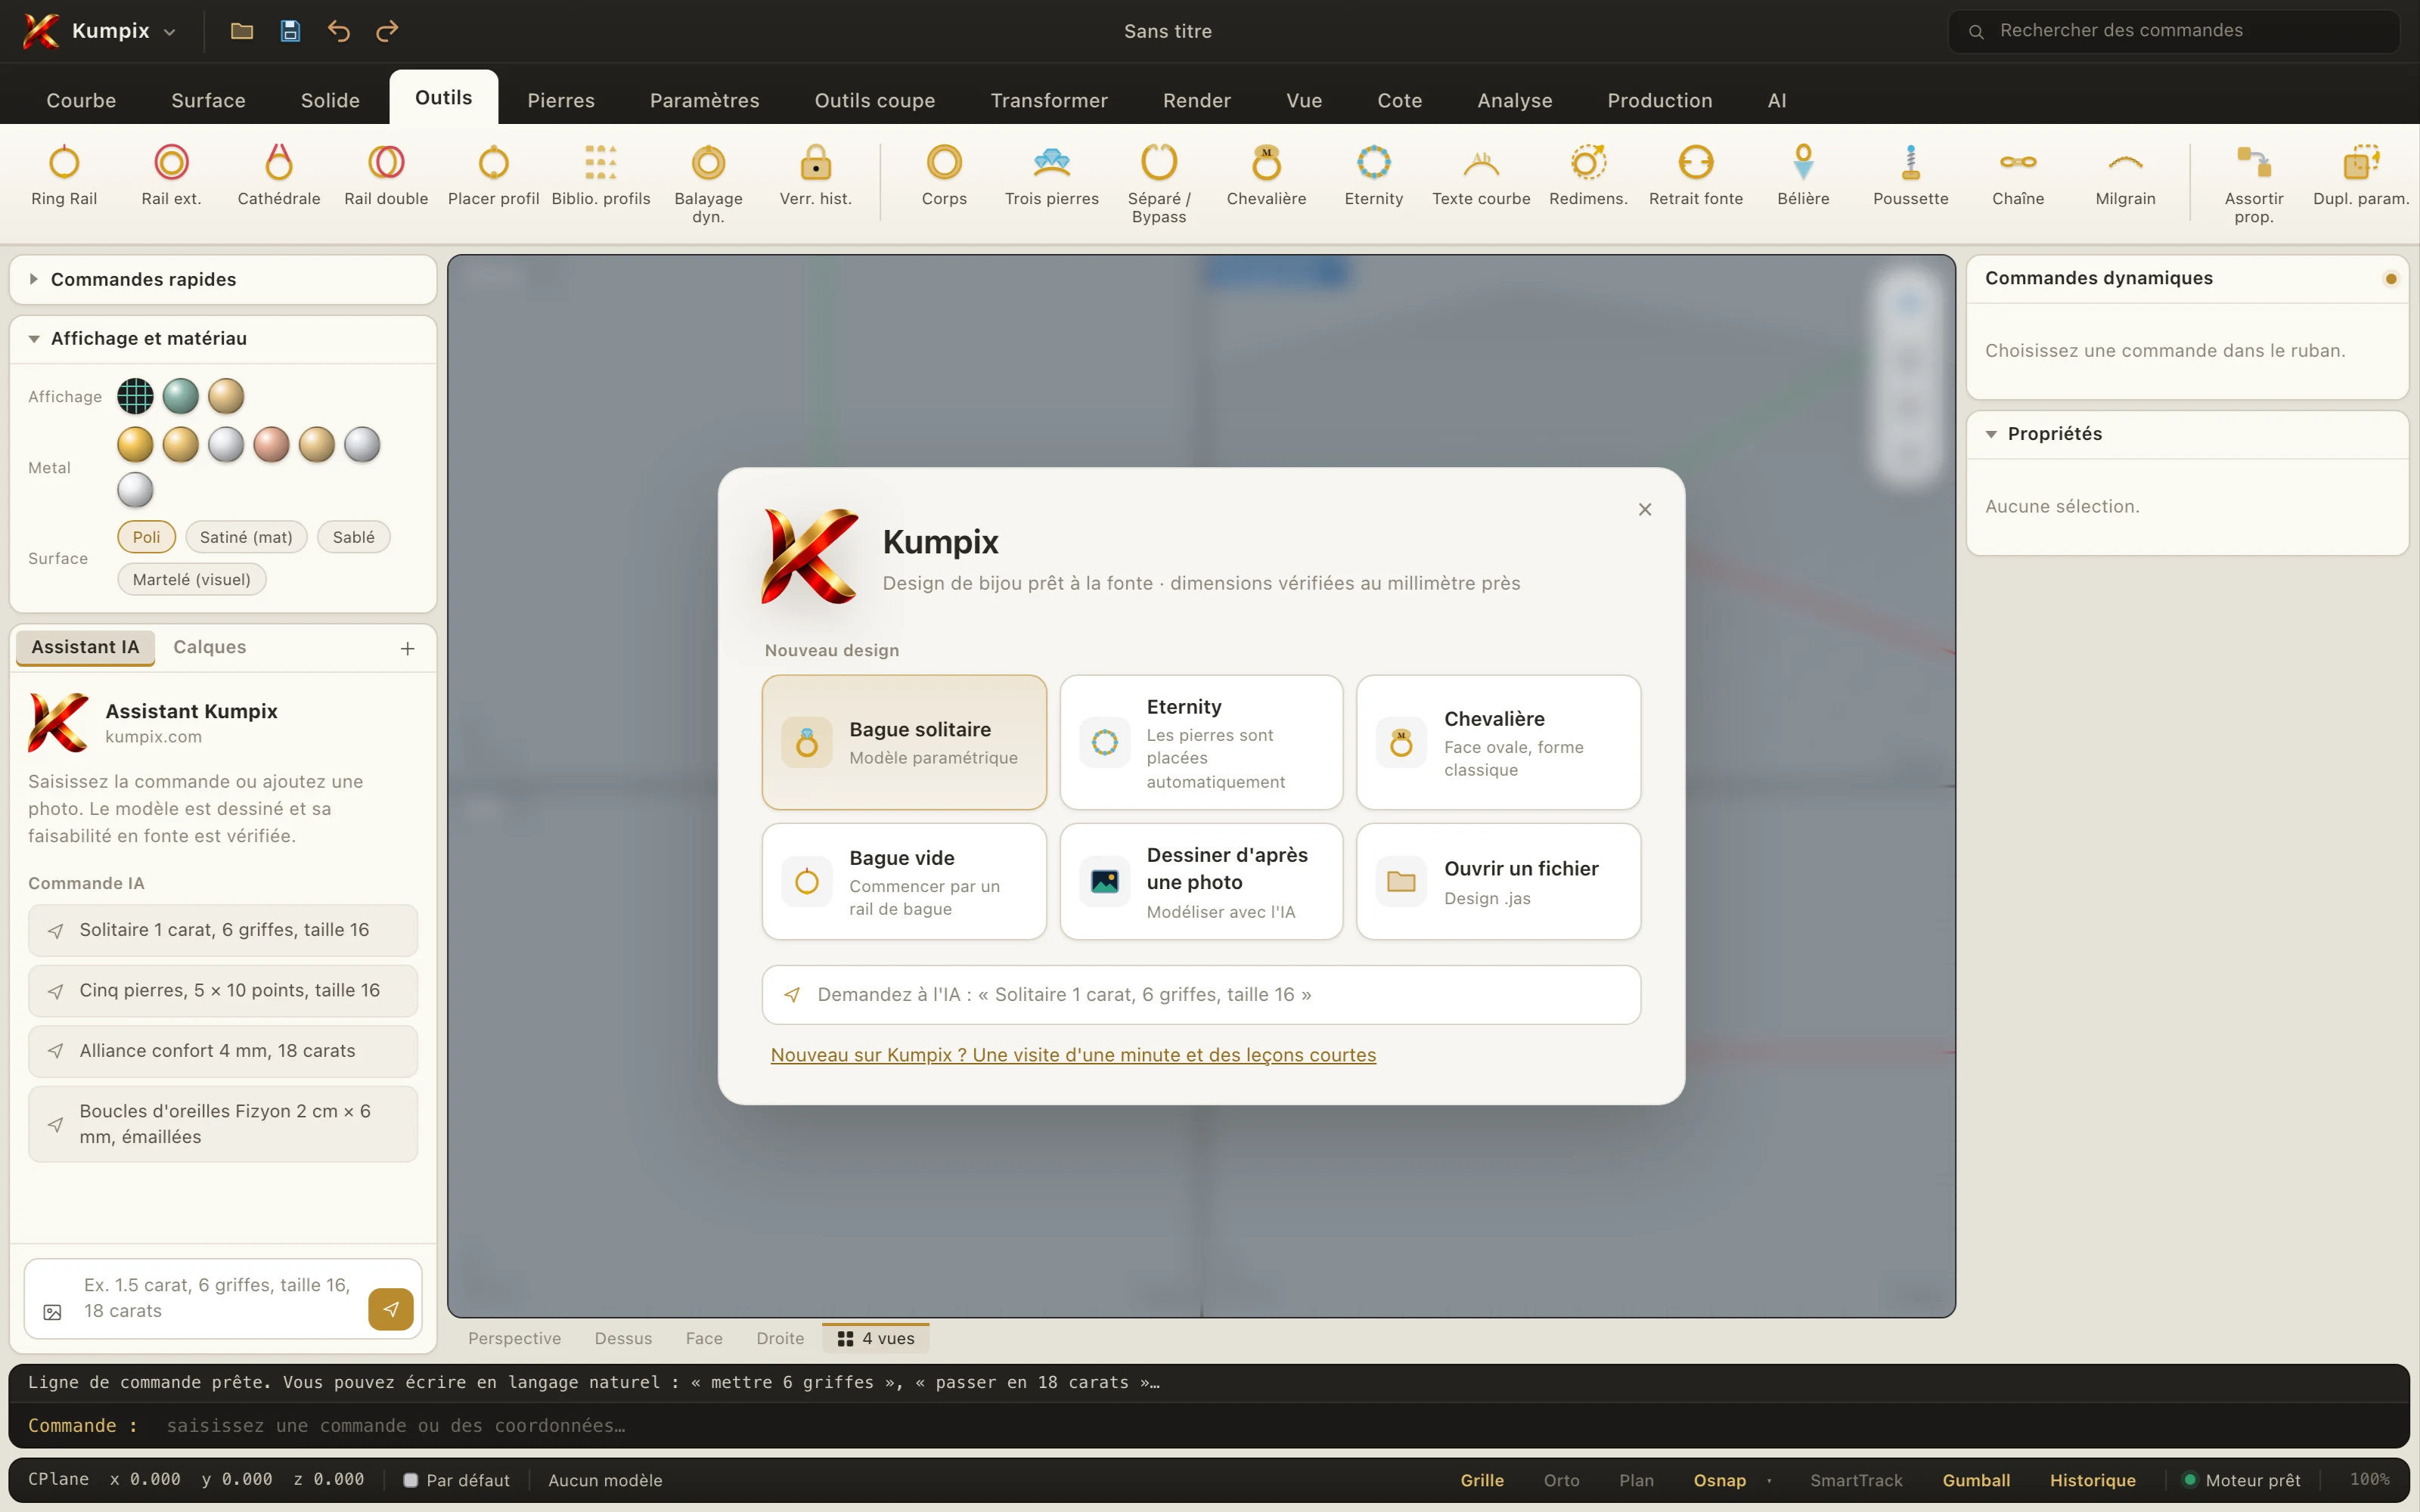Switch to the Calques tab
Image resolution: width=2420 pixels, height=1512 pixels.
210,647
